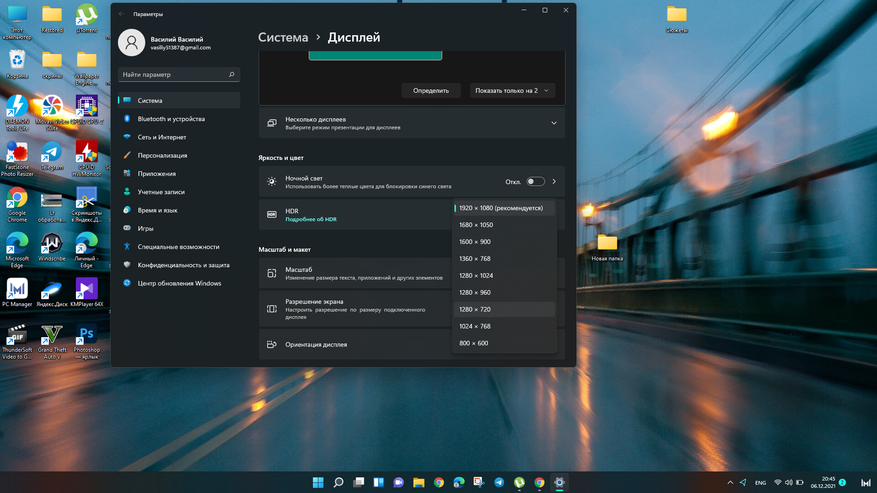877x493 pixels.
Task: Click the Определить button
Action: (x=431, y=90)
